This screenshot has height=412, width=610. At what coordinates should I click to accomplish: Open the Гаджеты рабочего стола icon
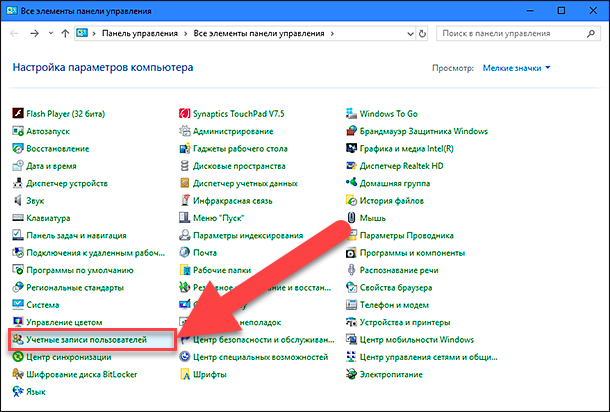pos(184,149)
